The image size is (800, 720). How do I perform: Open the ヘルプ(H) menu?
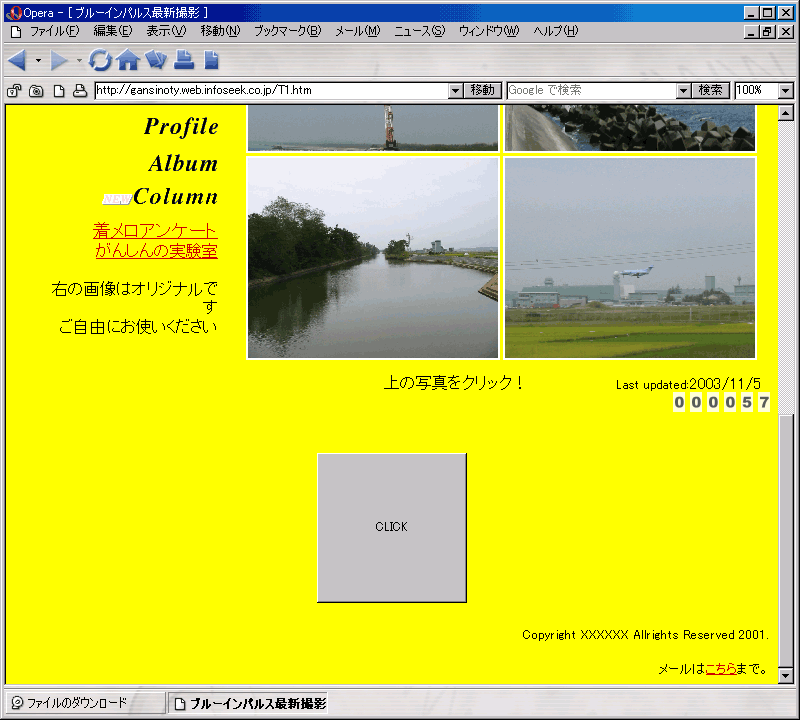tap(556, 31)
